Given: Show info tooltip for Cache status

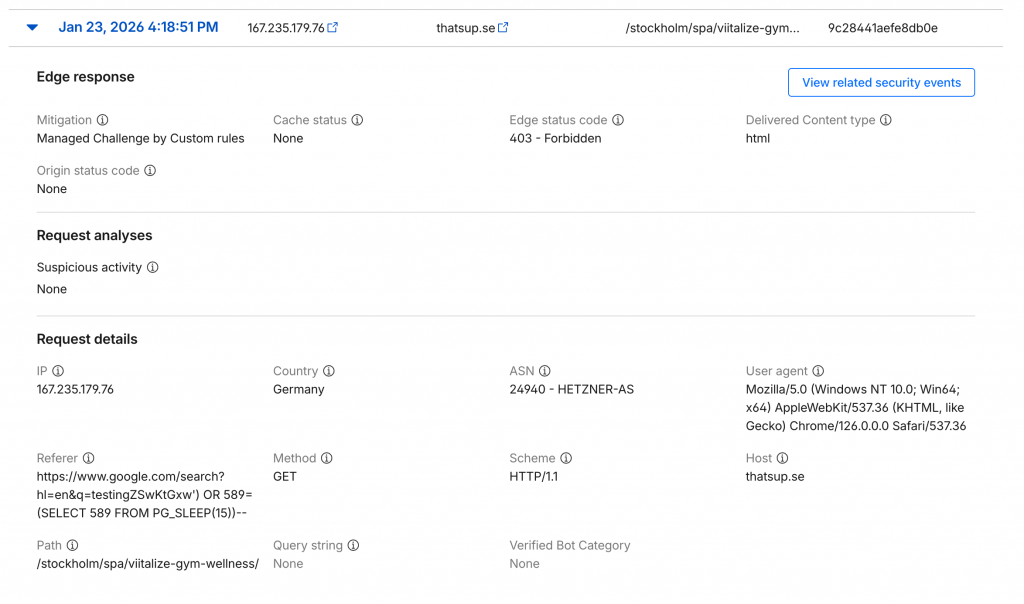Looking at the screenshot, I should point(357,120).
